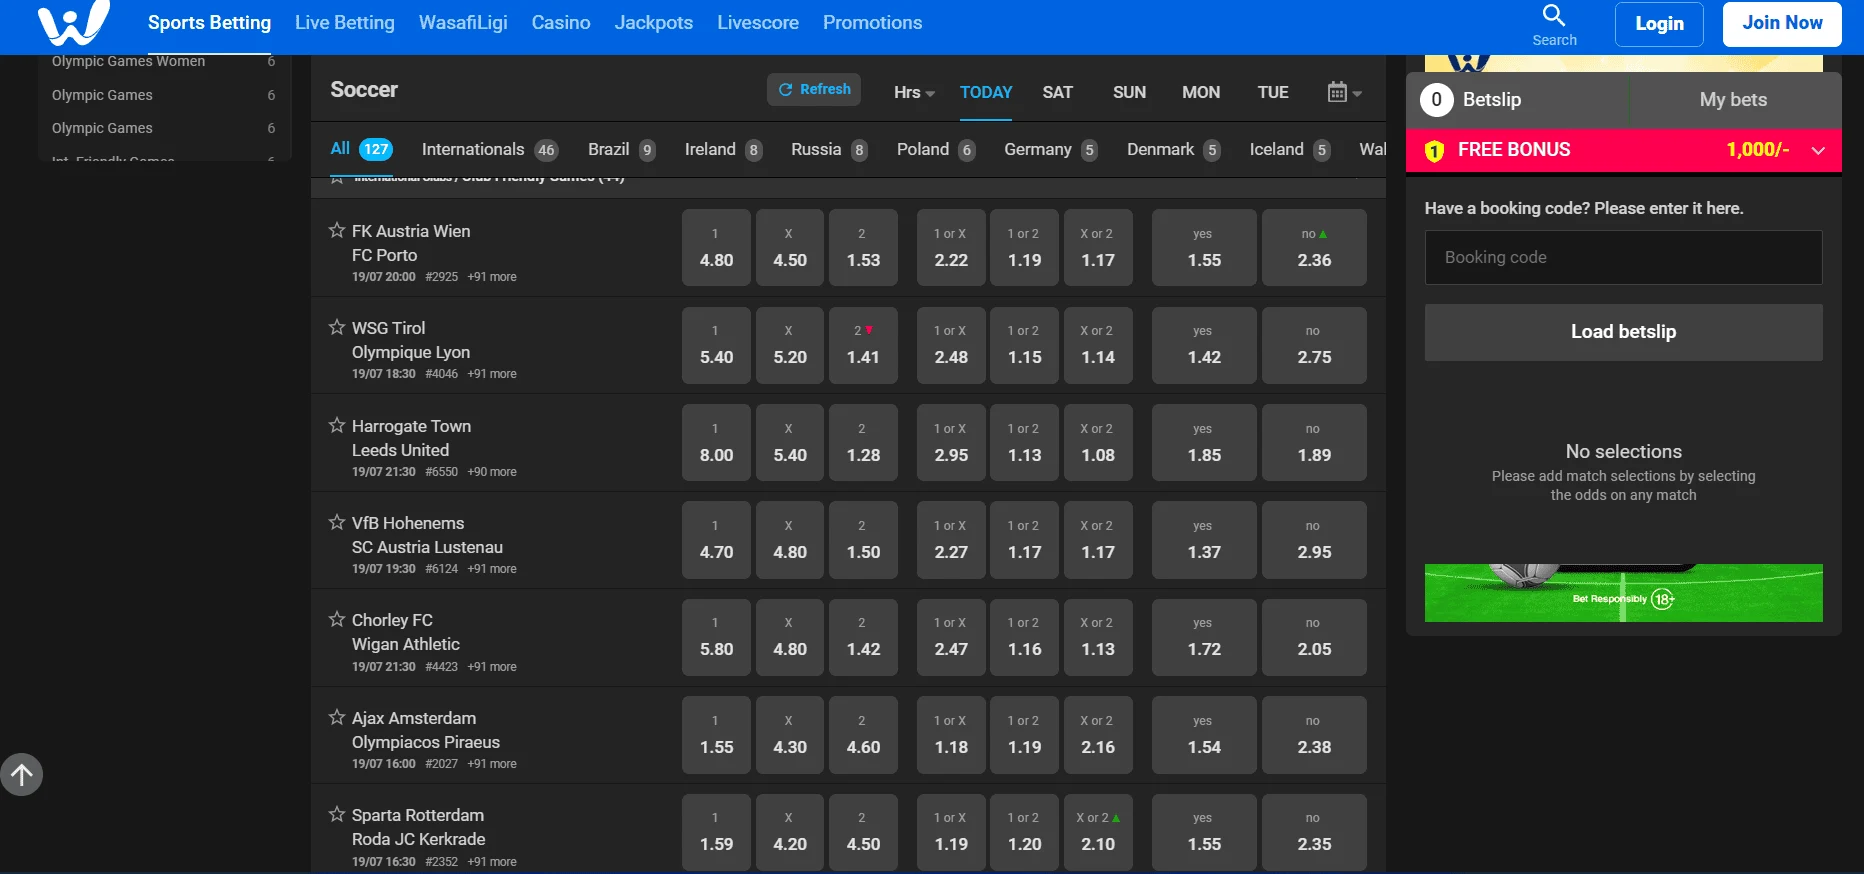Select yes 1.72 for Chorley FC match
This screenshot has width=1864, height=874.
coord(1204,637)
